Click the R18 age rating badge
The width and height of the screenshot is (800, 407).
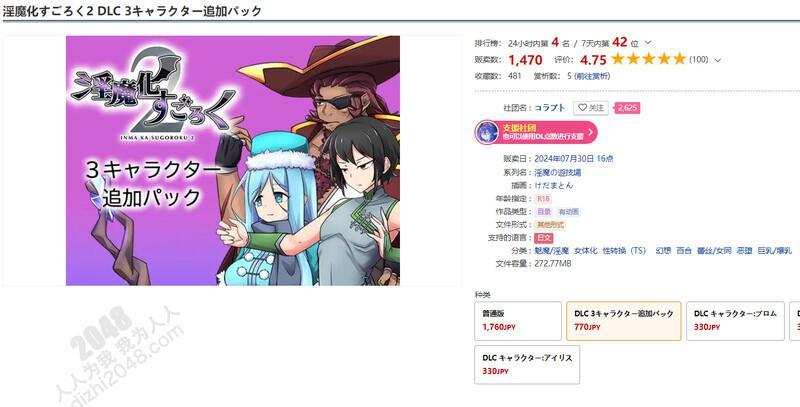pos(544,199)
